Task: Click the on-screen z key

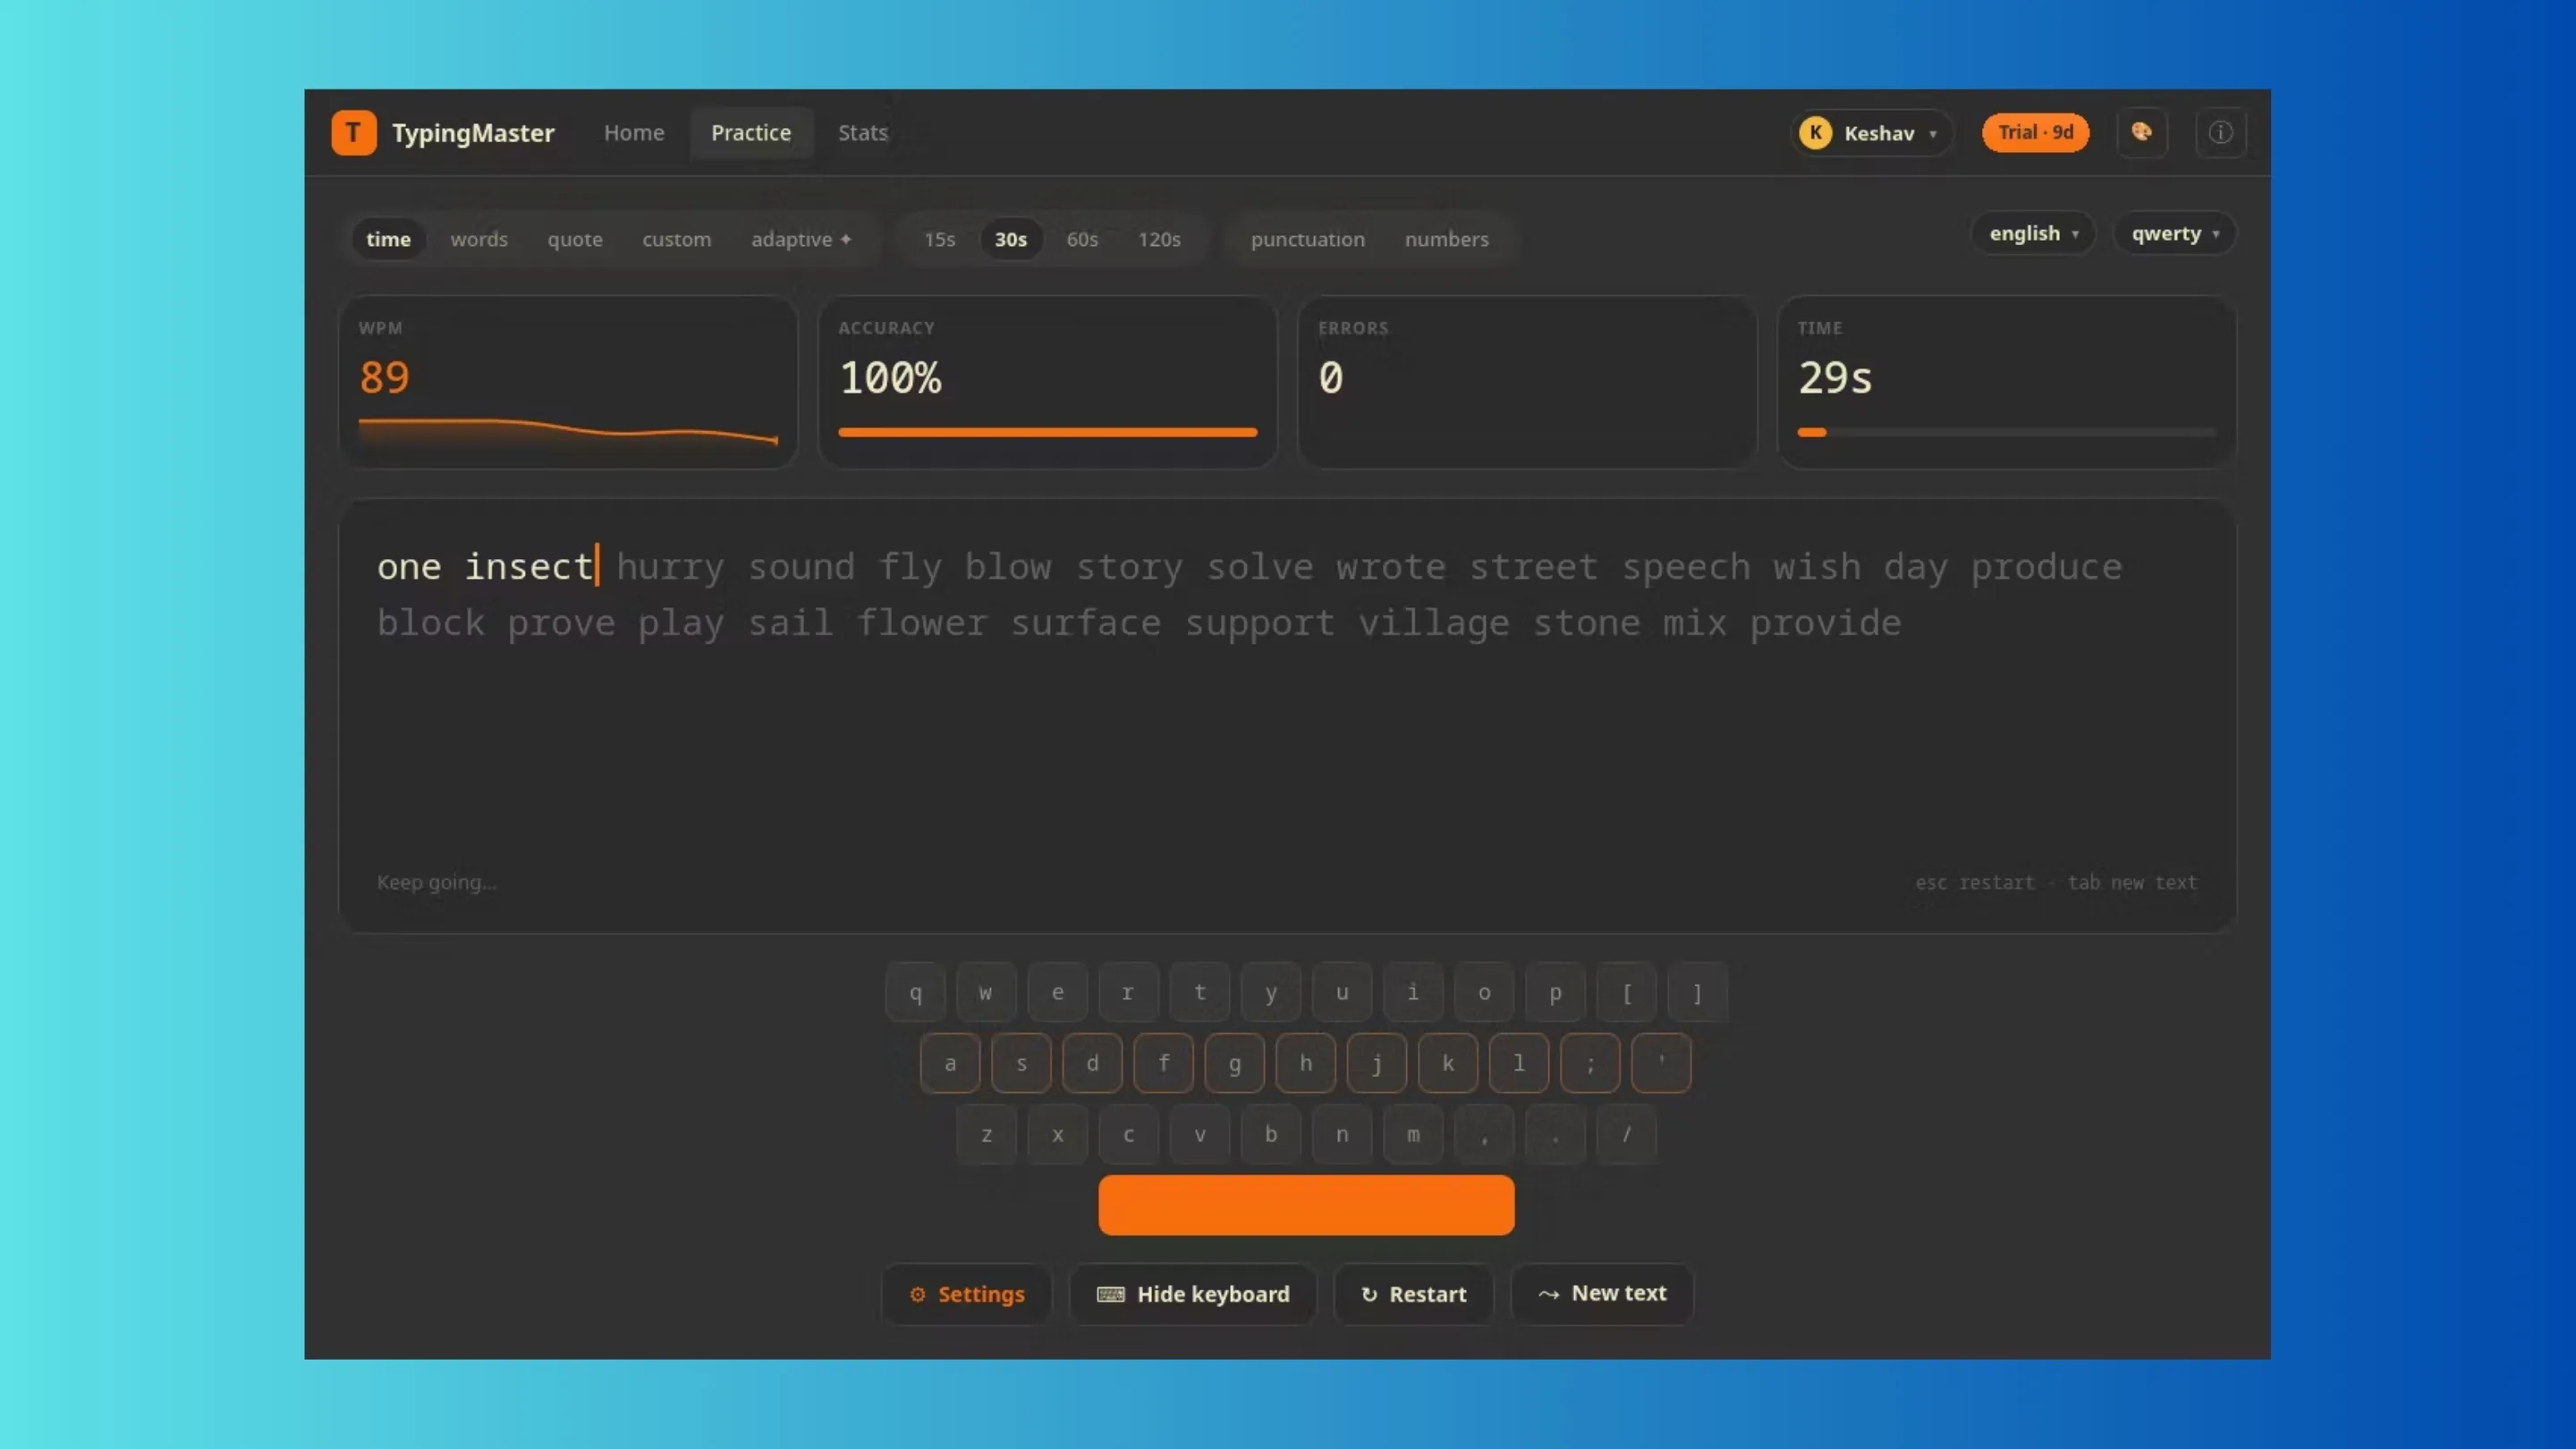Action: pyautogui.click(x=986, y=1134)
